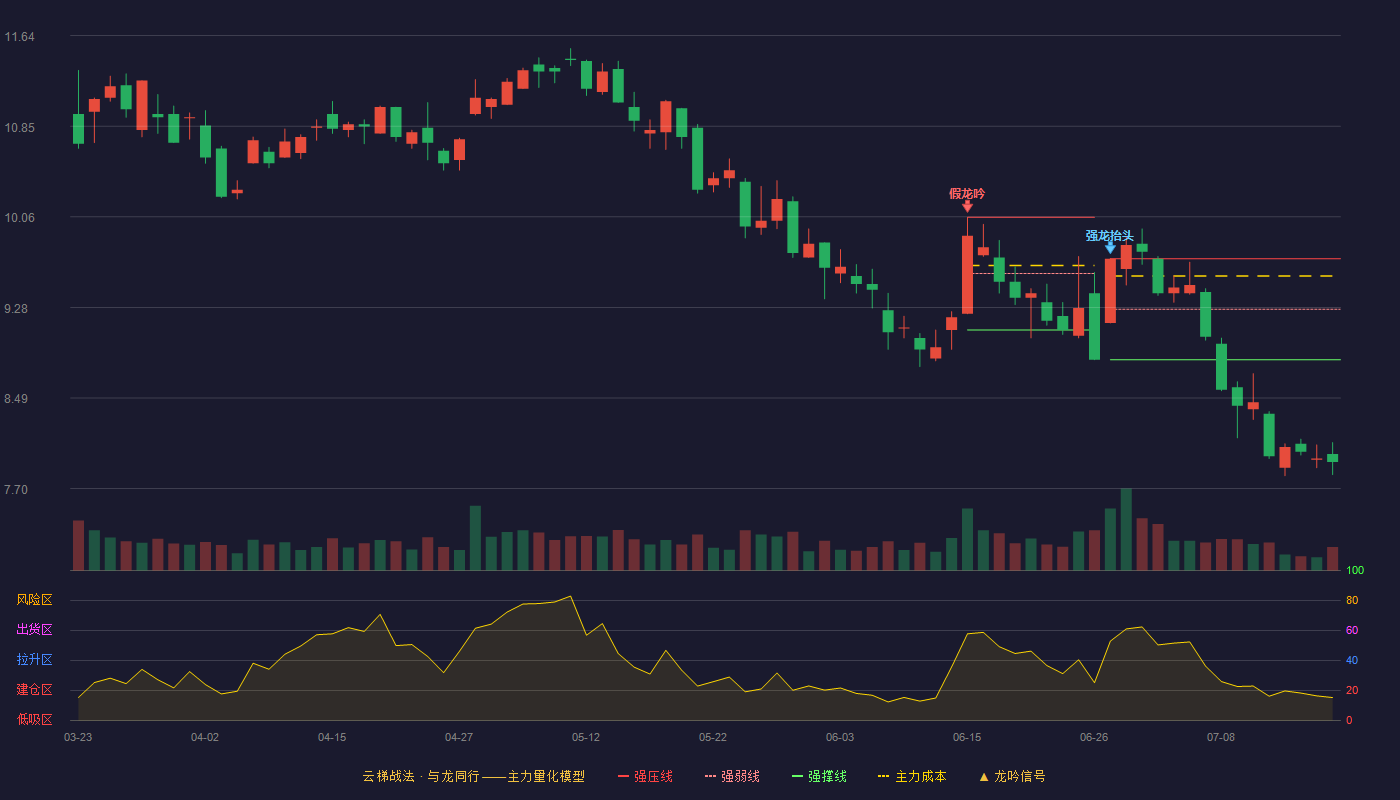1400x800 pixels.
Task: Click the blue arrow under 强龙抬头 marker
Action: (1110, 248)
